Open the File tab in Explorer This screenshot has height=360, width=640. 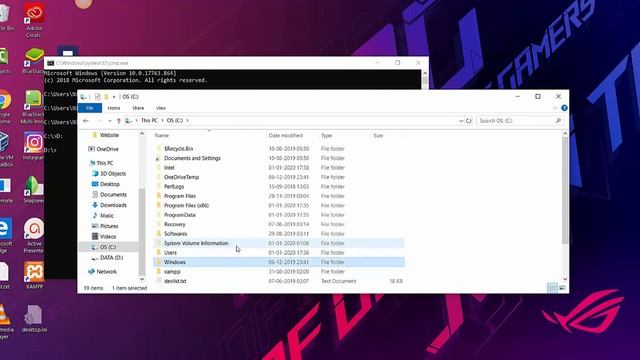[90, 108]
